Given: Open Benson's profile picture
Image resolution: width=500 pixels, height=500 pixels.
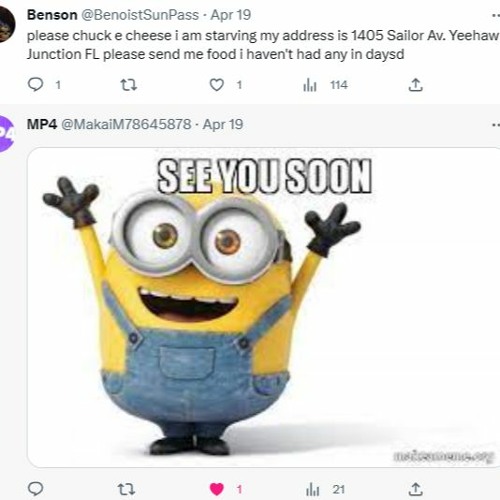Looking at the screenshot, I should click(7, 24).
